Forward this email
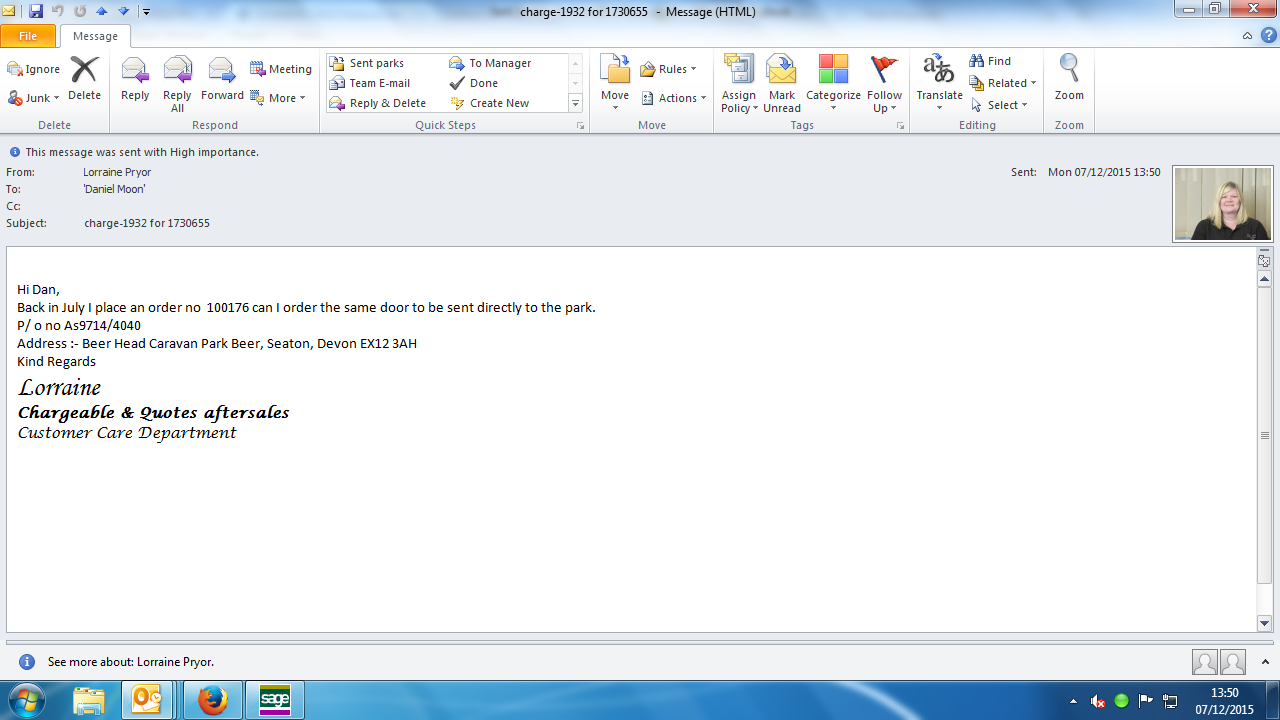The height and width of the screenshot is (720, 1280). 222,79
